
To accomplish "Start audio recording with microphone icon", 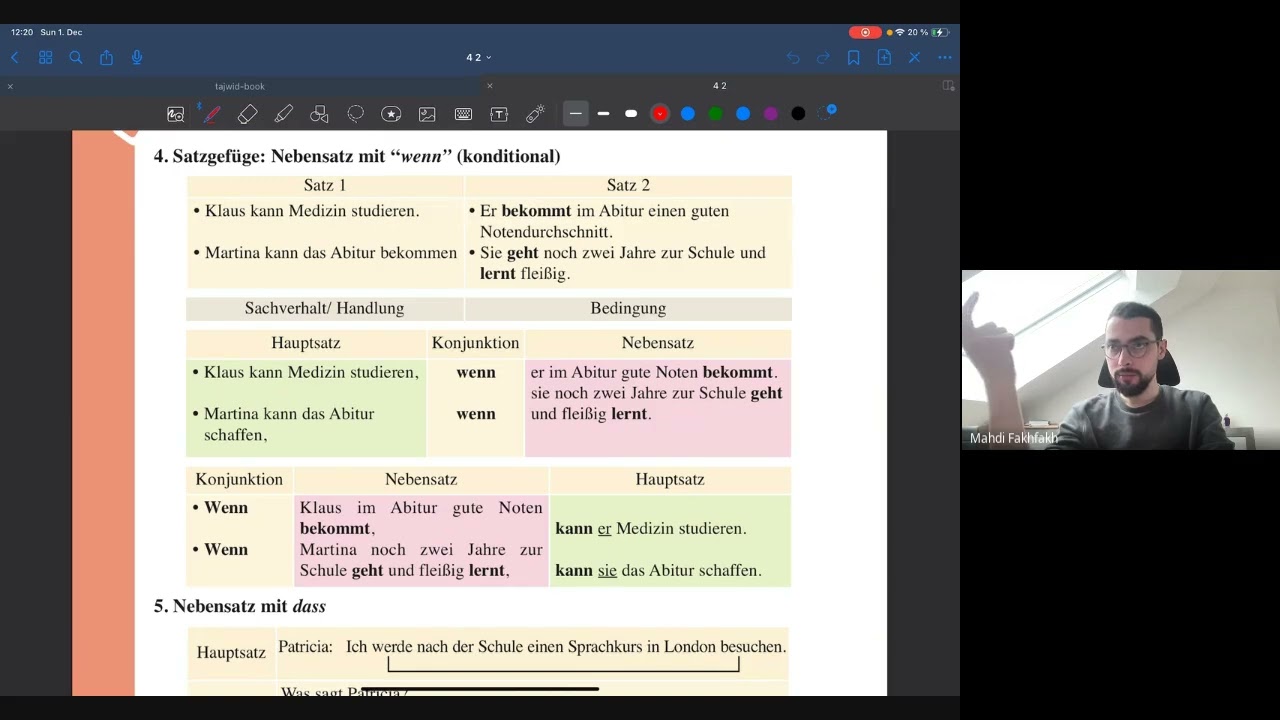I will pyautogui.click(x=137, y=58).
